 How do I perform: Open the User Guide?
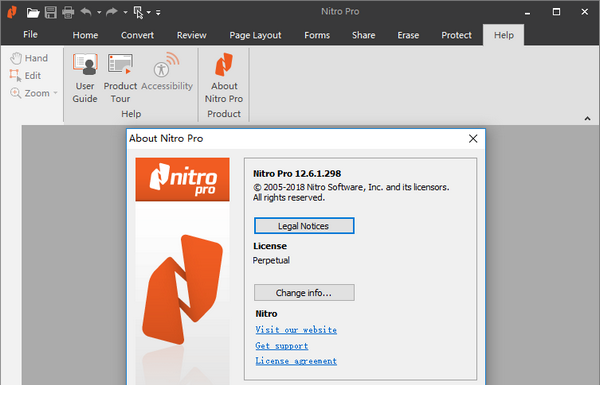pyautogui.click(x=85, y=78)
